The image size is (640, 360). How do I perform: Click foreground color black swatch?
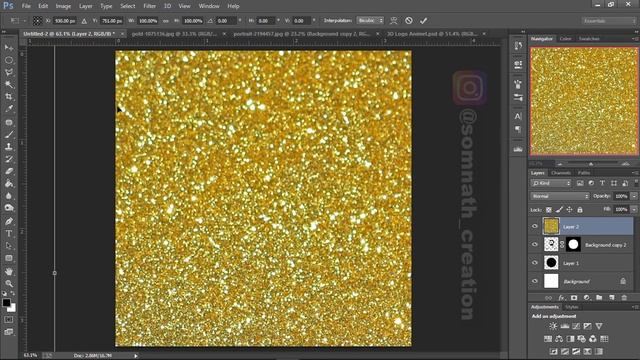pos(6,302)
